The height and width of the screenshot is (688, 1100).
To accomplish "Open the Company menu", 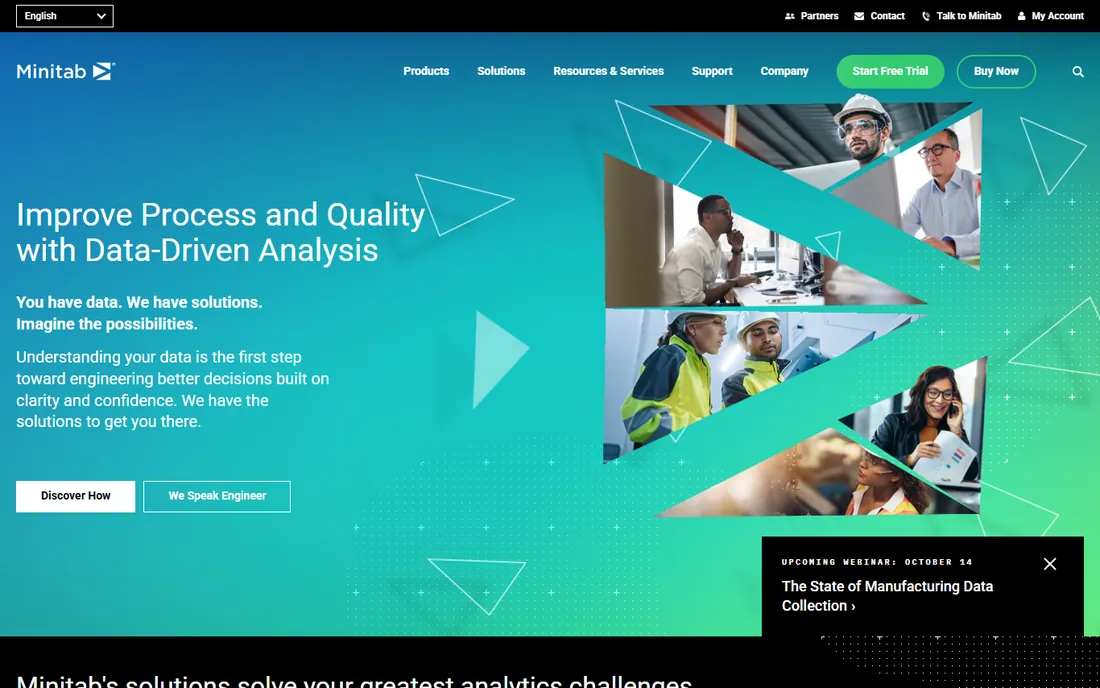I will [x=784, y=71].
